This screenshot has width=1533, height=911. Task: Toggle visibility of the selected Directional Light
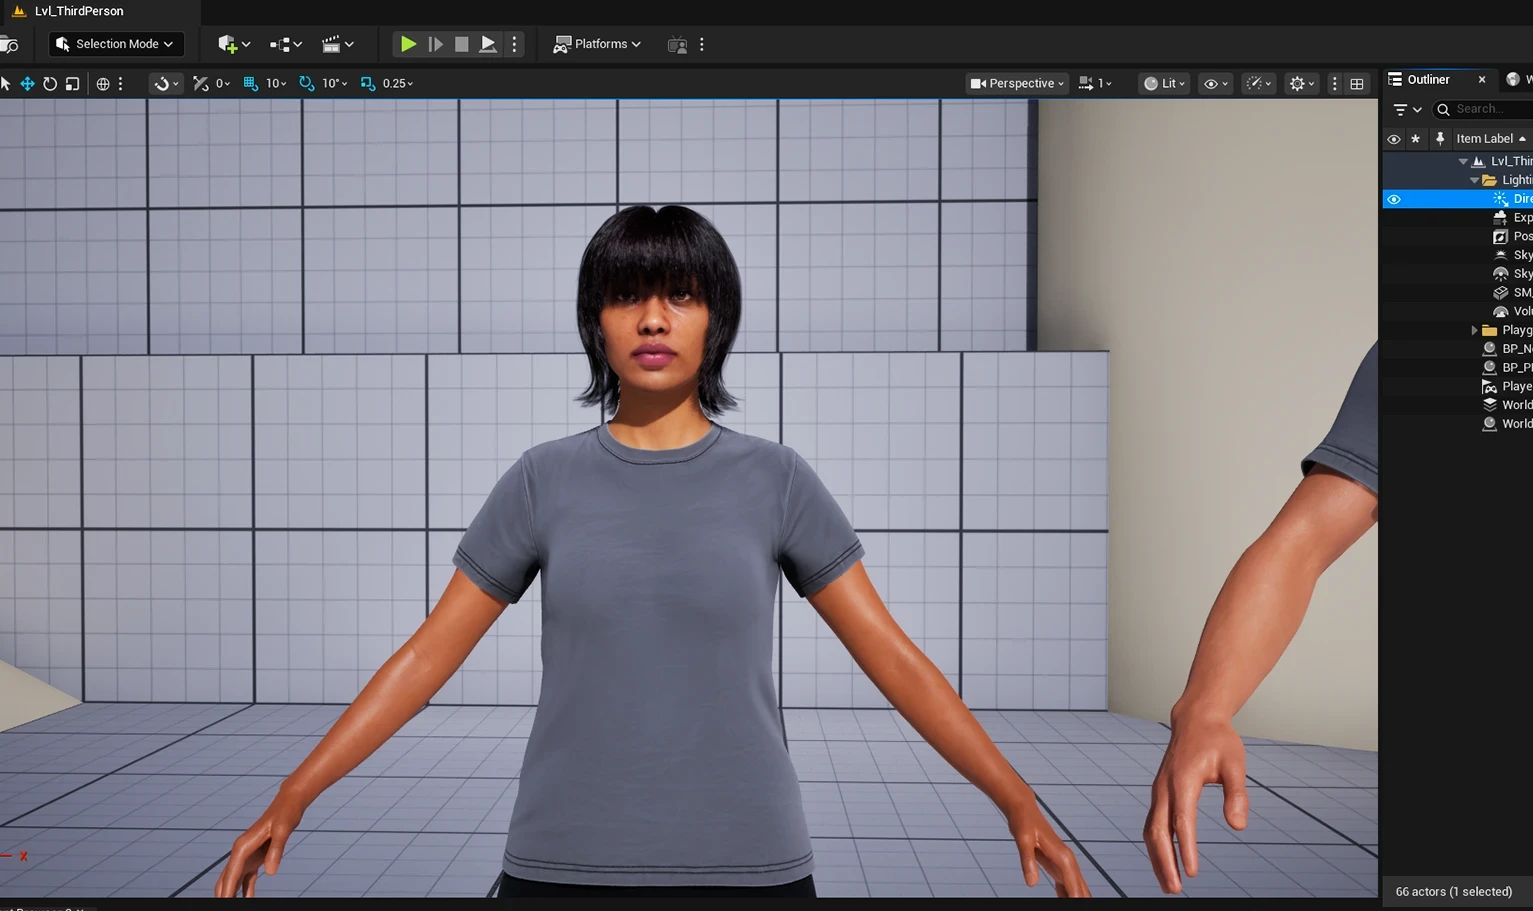1394,199
